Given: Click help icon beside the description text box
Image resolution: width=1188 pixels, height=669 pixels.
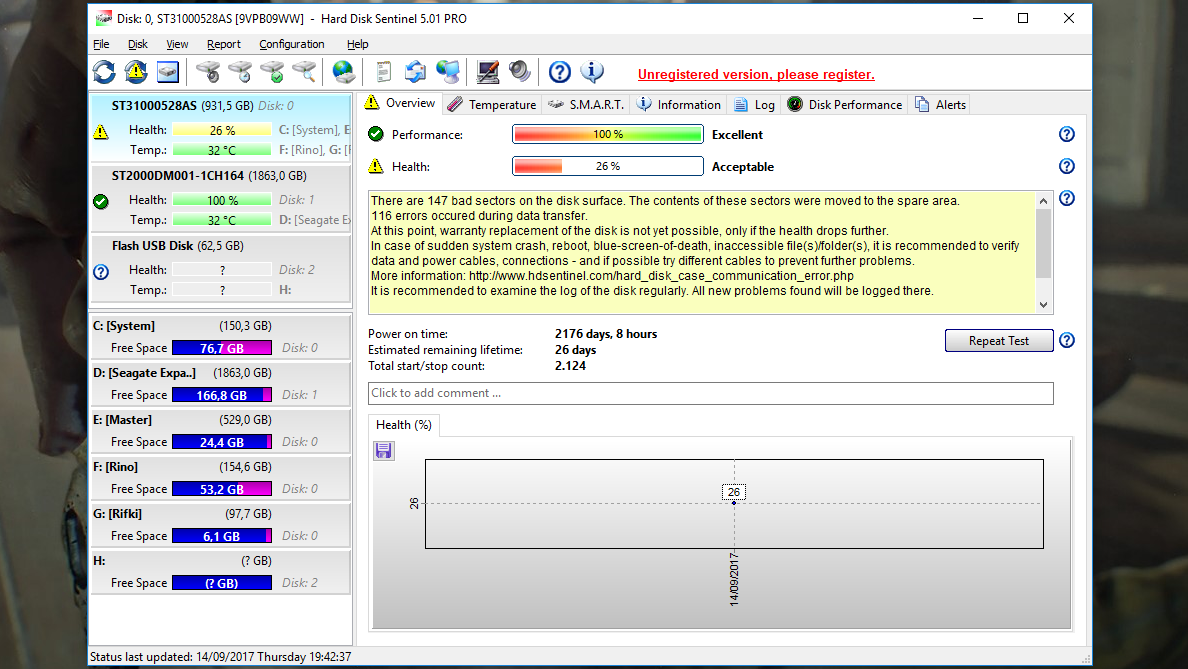Looking at the screenshot, I should pyautogui.click(x=1067, y=199).
